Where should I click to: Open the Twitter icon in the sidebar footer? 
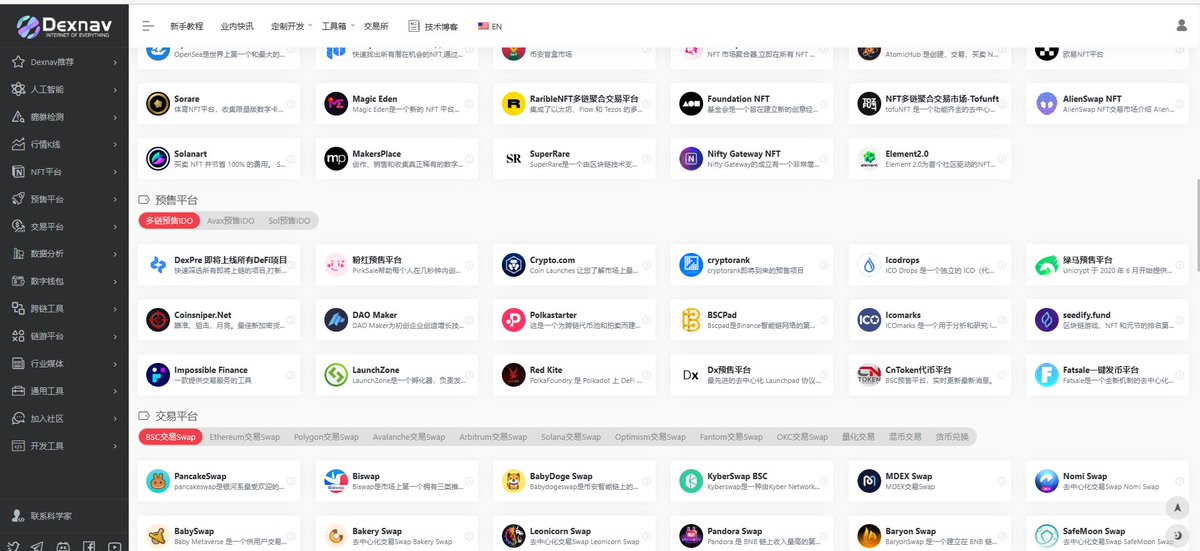(x=14, y=546)
